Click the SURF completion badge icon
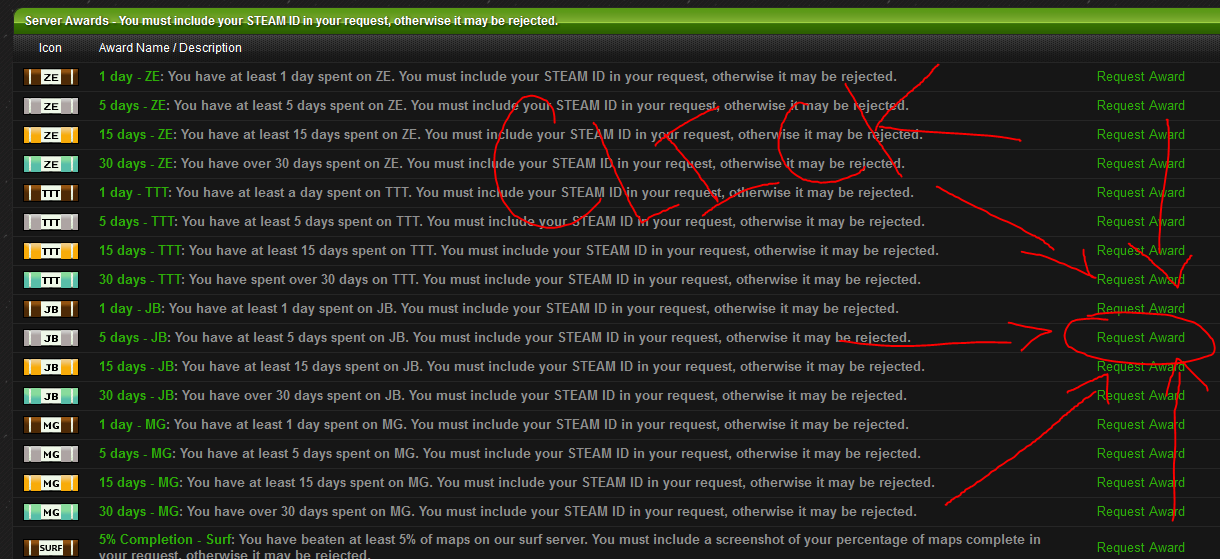This screenshot has height=559, width=1220. [x=50, y=548]
